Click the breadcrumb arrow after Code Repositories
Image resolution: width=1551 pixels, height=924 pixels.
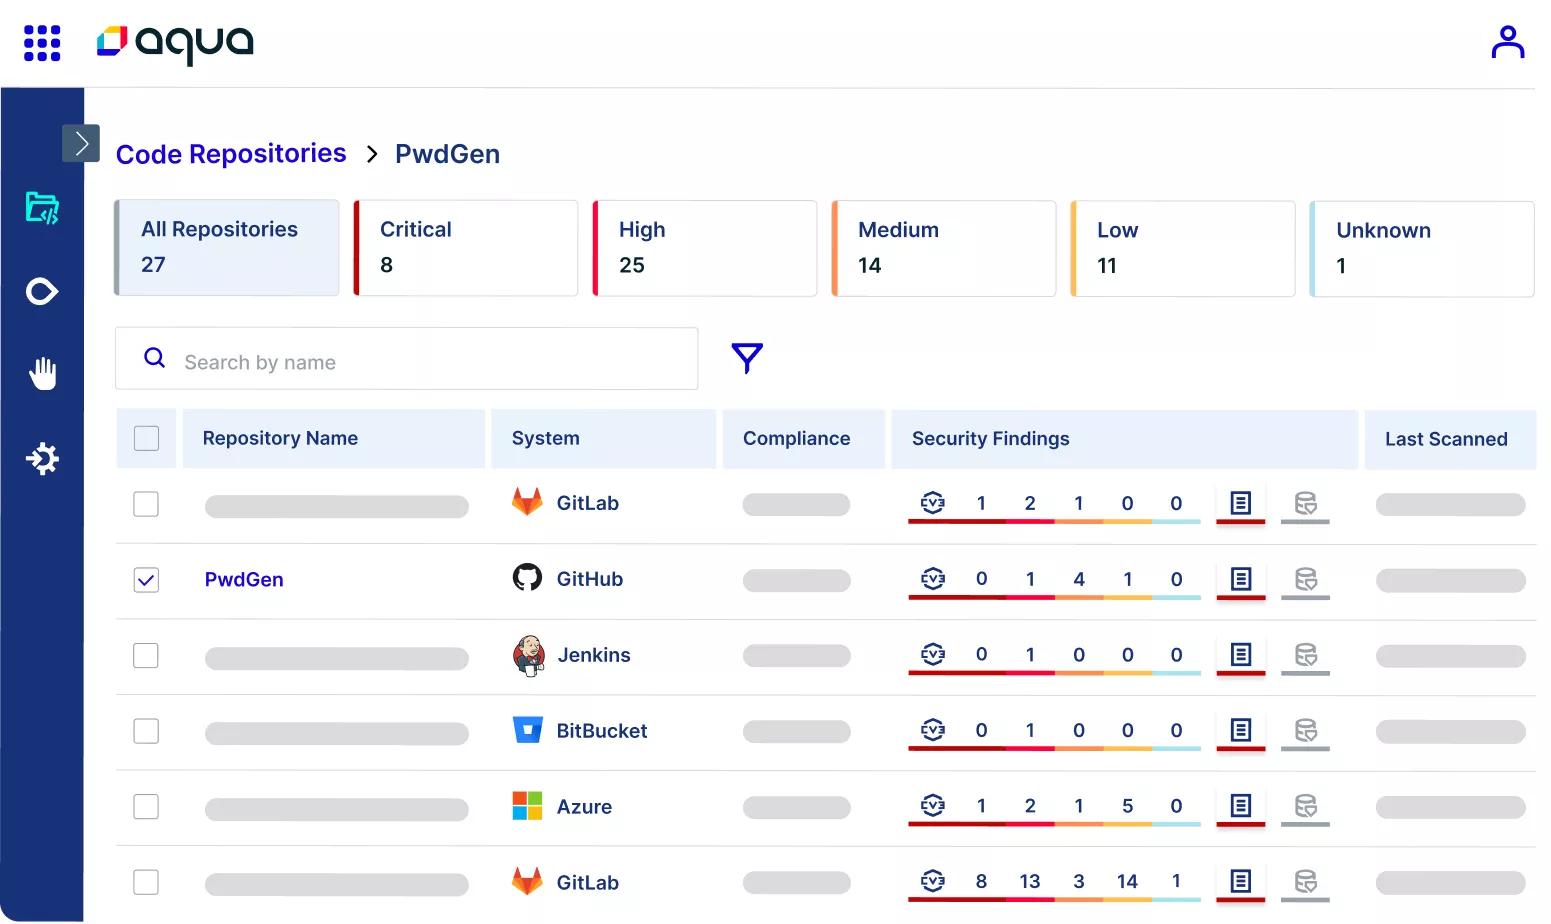click(x=371, y=154)
